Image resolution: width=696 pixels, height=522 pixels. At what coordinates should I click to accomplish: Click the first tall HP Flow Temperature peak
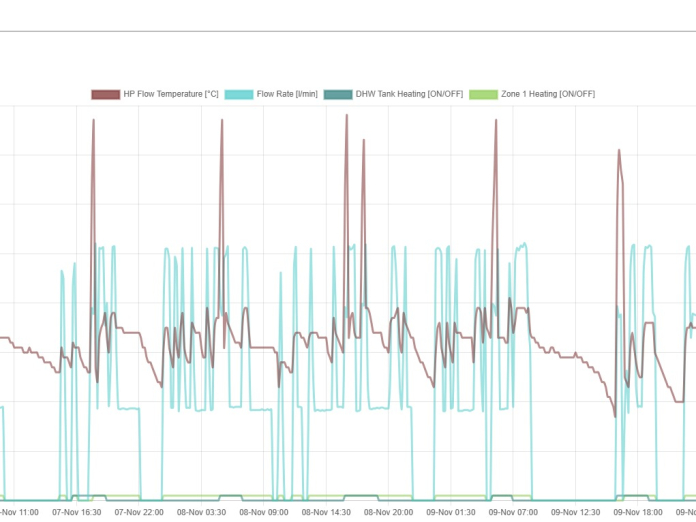[x=93, y=121]
